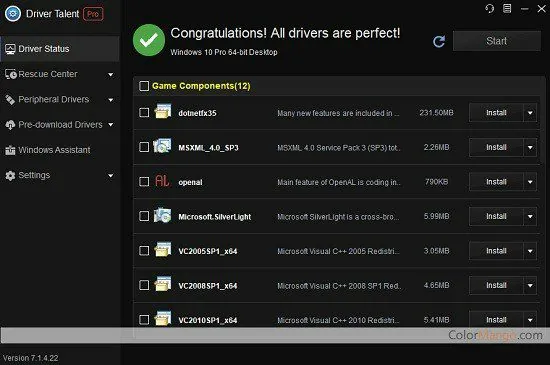Open dropdown arrow next to VC2005SP1_x64 Install
Screen dimensions: 550x365
coord(530,251)
